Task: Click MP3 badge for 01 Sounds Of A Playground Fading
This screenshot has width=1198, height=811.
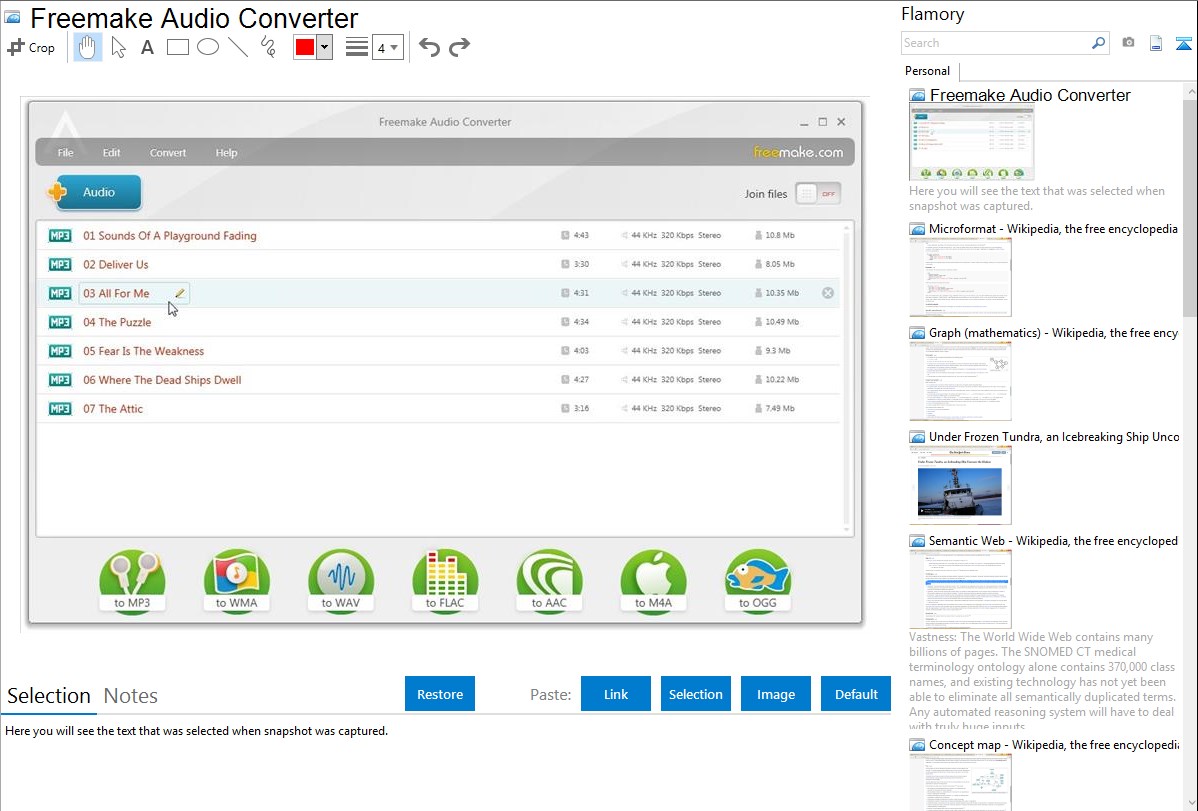Action: (x=60, y=235)
